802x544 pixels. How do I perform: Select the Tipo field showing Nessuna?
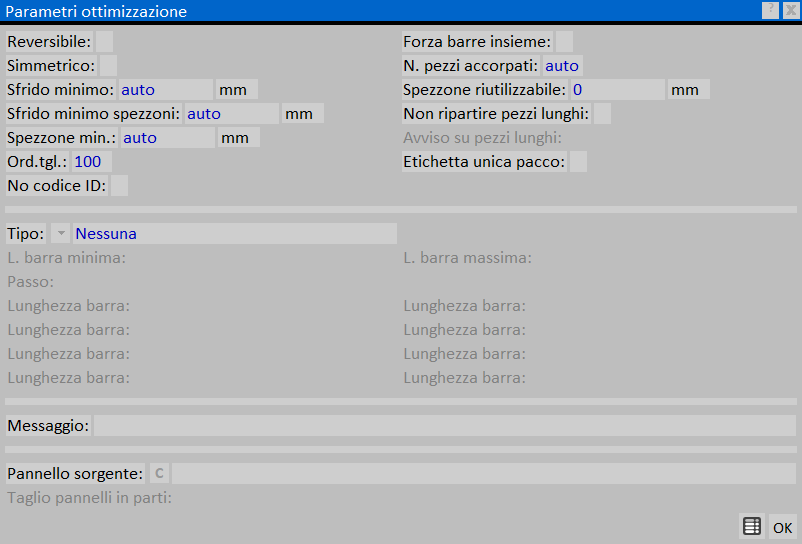235,234
